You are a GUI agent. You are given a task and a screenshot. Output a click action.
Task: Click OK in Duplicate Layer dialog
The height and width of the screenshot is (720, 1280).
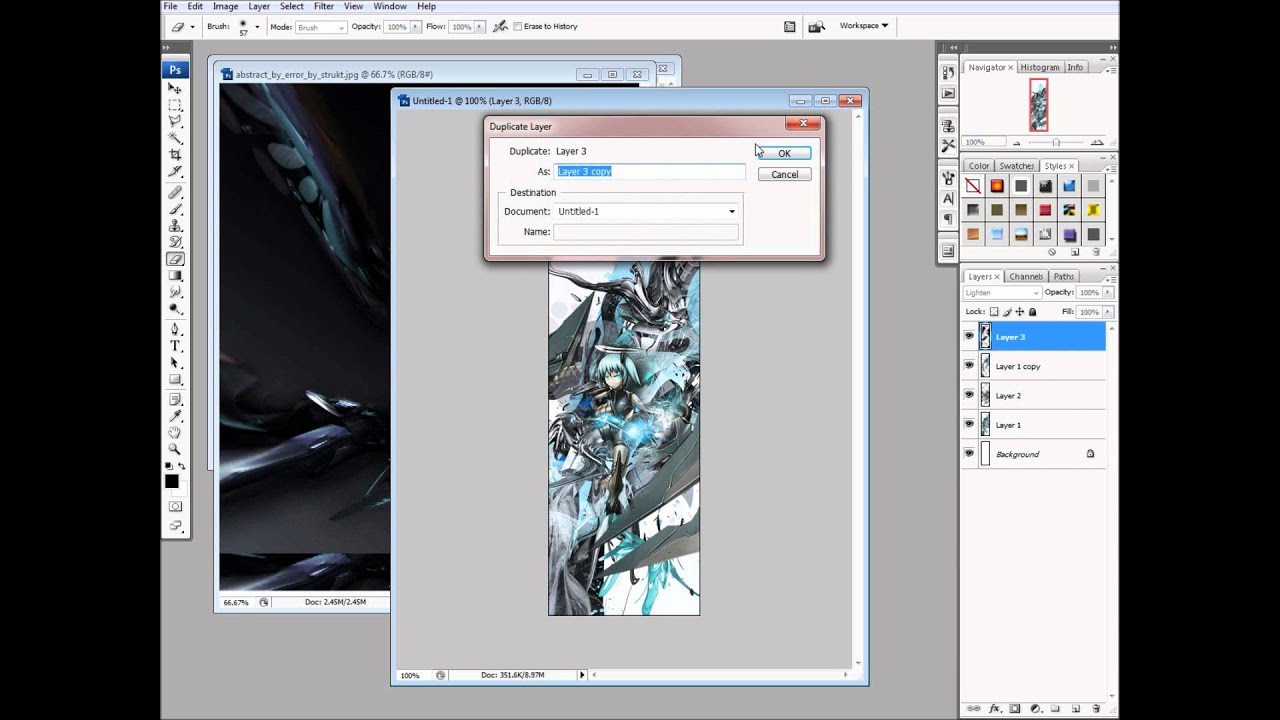(784, 153)
